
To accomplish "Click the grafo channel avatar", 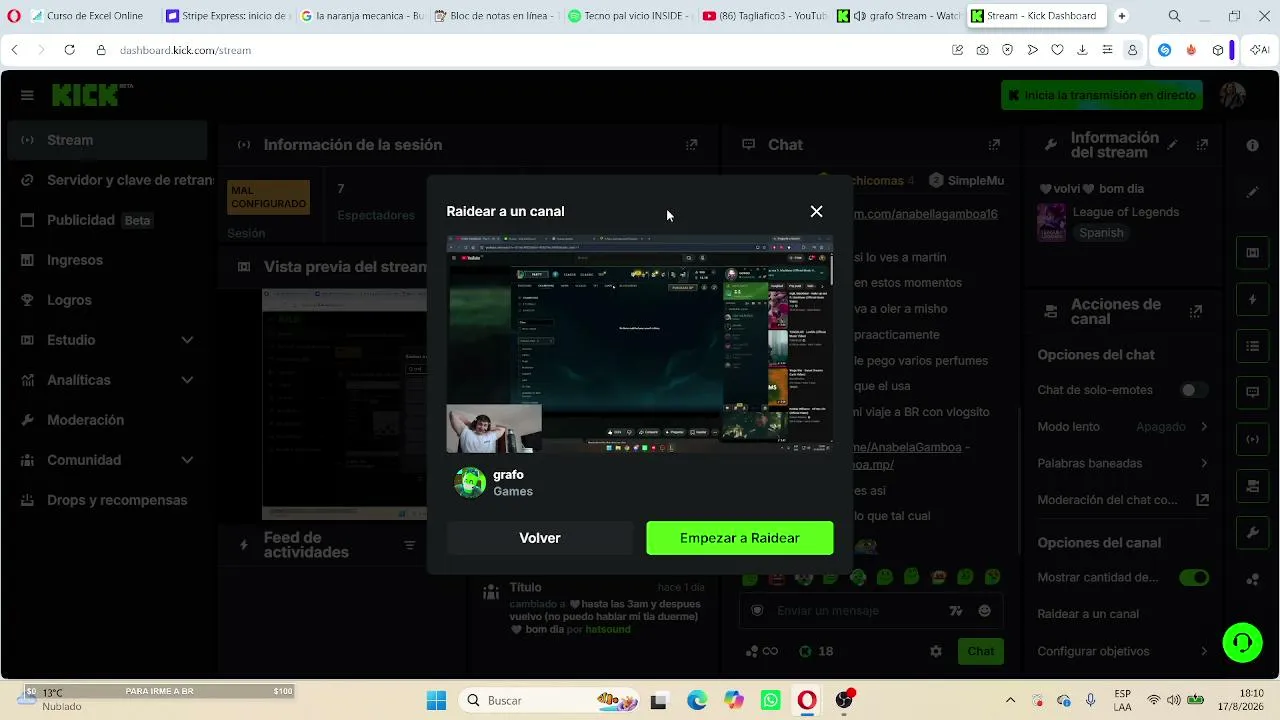I will 470,483.
